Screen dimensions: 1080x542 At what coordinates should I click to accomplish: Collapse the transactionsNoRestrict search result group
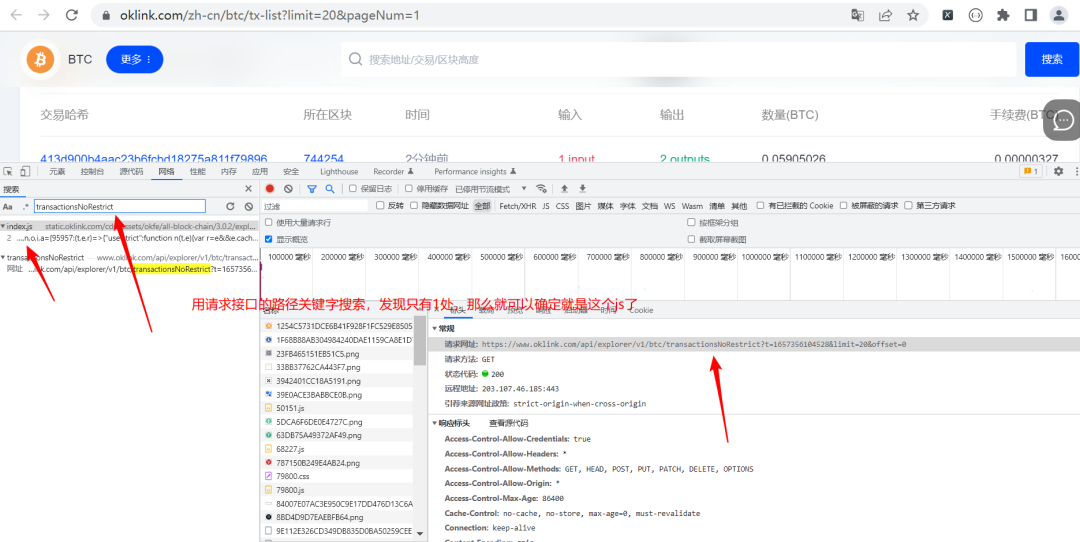pyautogui.click(x=3, y=258)
